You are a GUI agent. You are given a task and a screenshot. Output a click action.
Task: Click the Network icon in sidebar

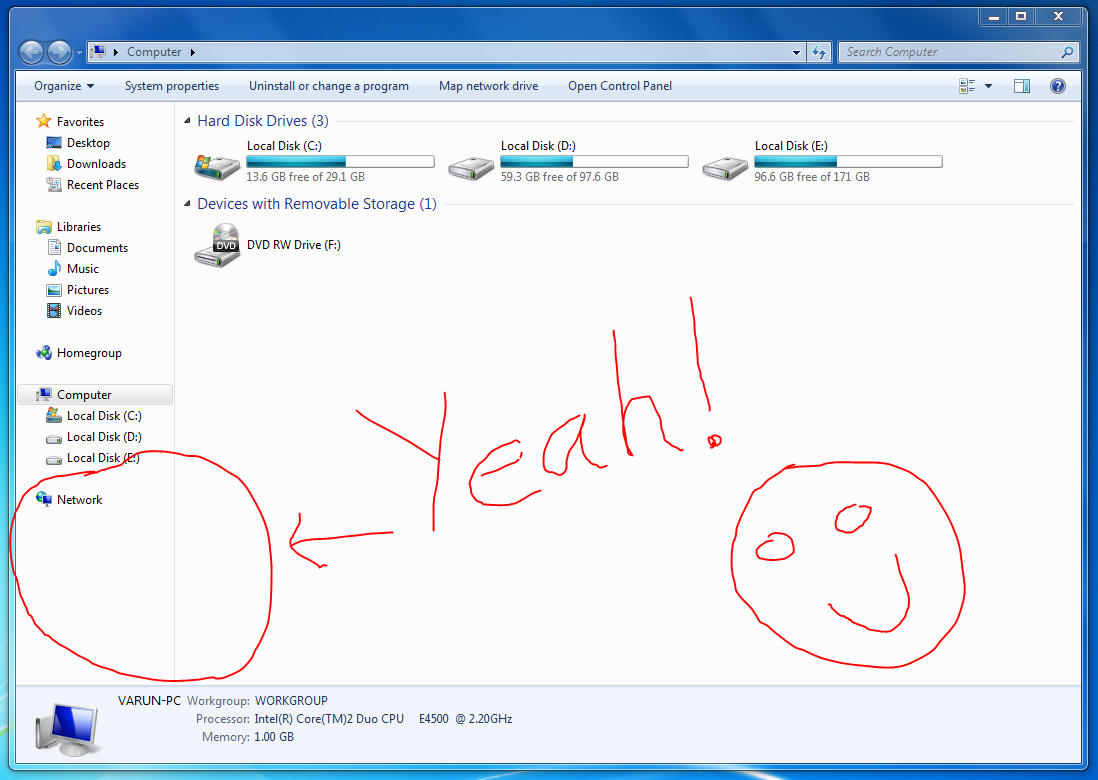(x=43, y=499)
